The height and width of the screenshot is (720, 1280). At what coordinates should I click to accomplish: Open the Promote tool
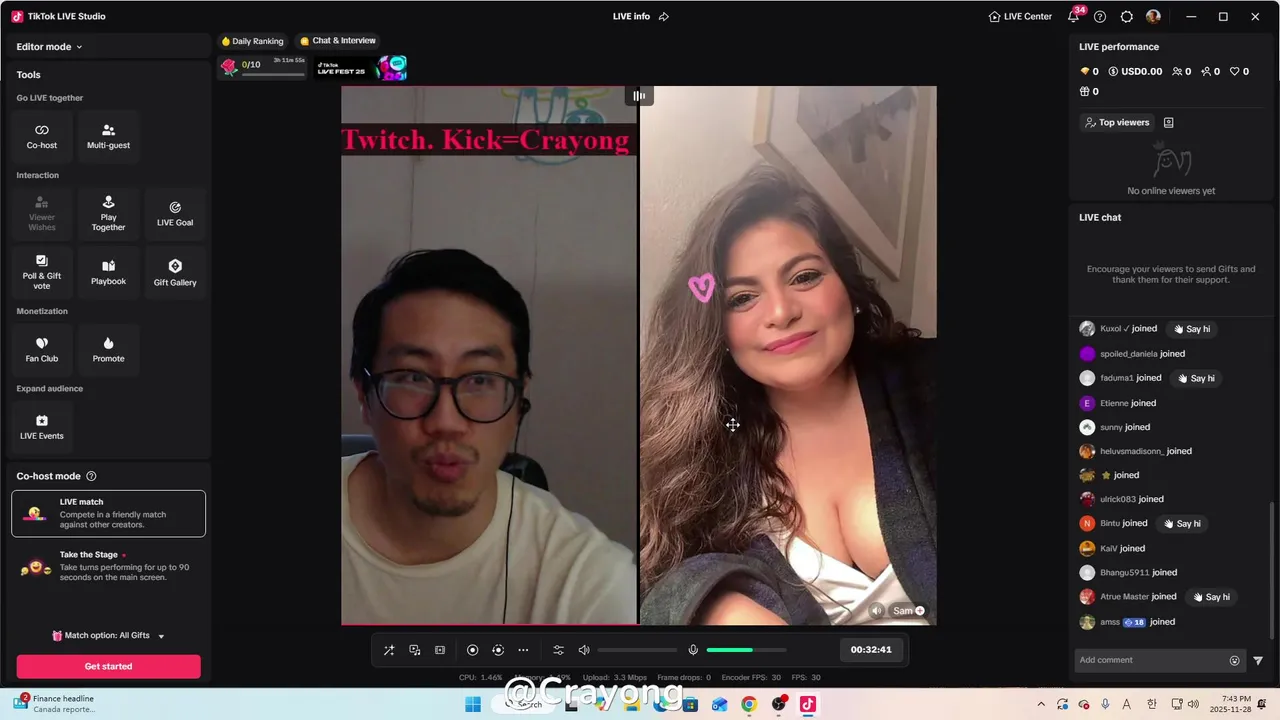pos(108,350)
